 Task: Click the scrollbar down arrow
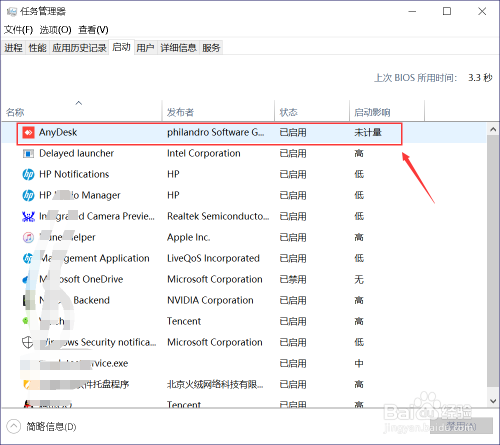pyautogui.click(x=493, y=401)
